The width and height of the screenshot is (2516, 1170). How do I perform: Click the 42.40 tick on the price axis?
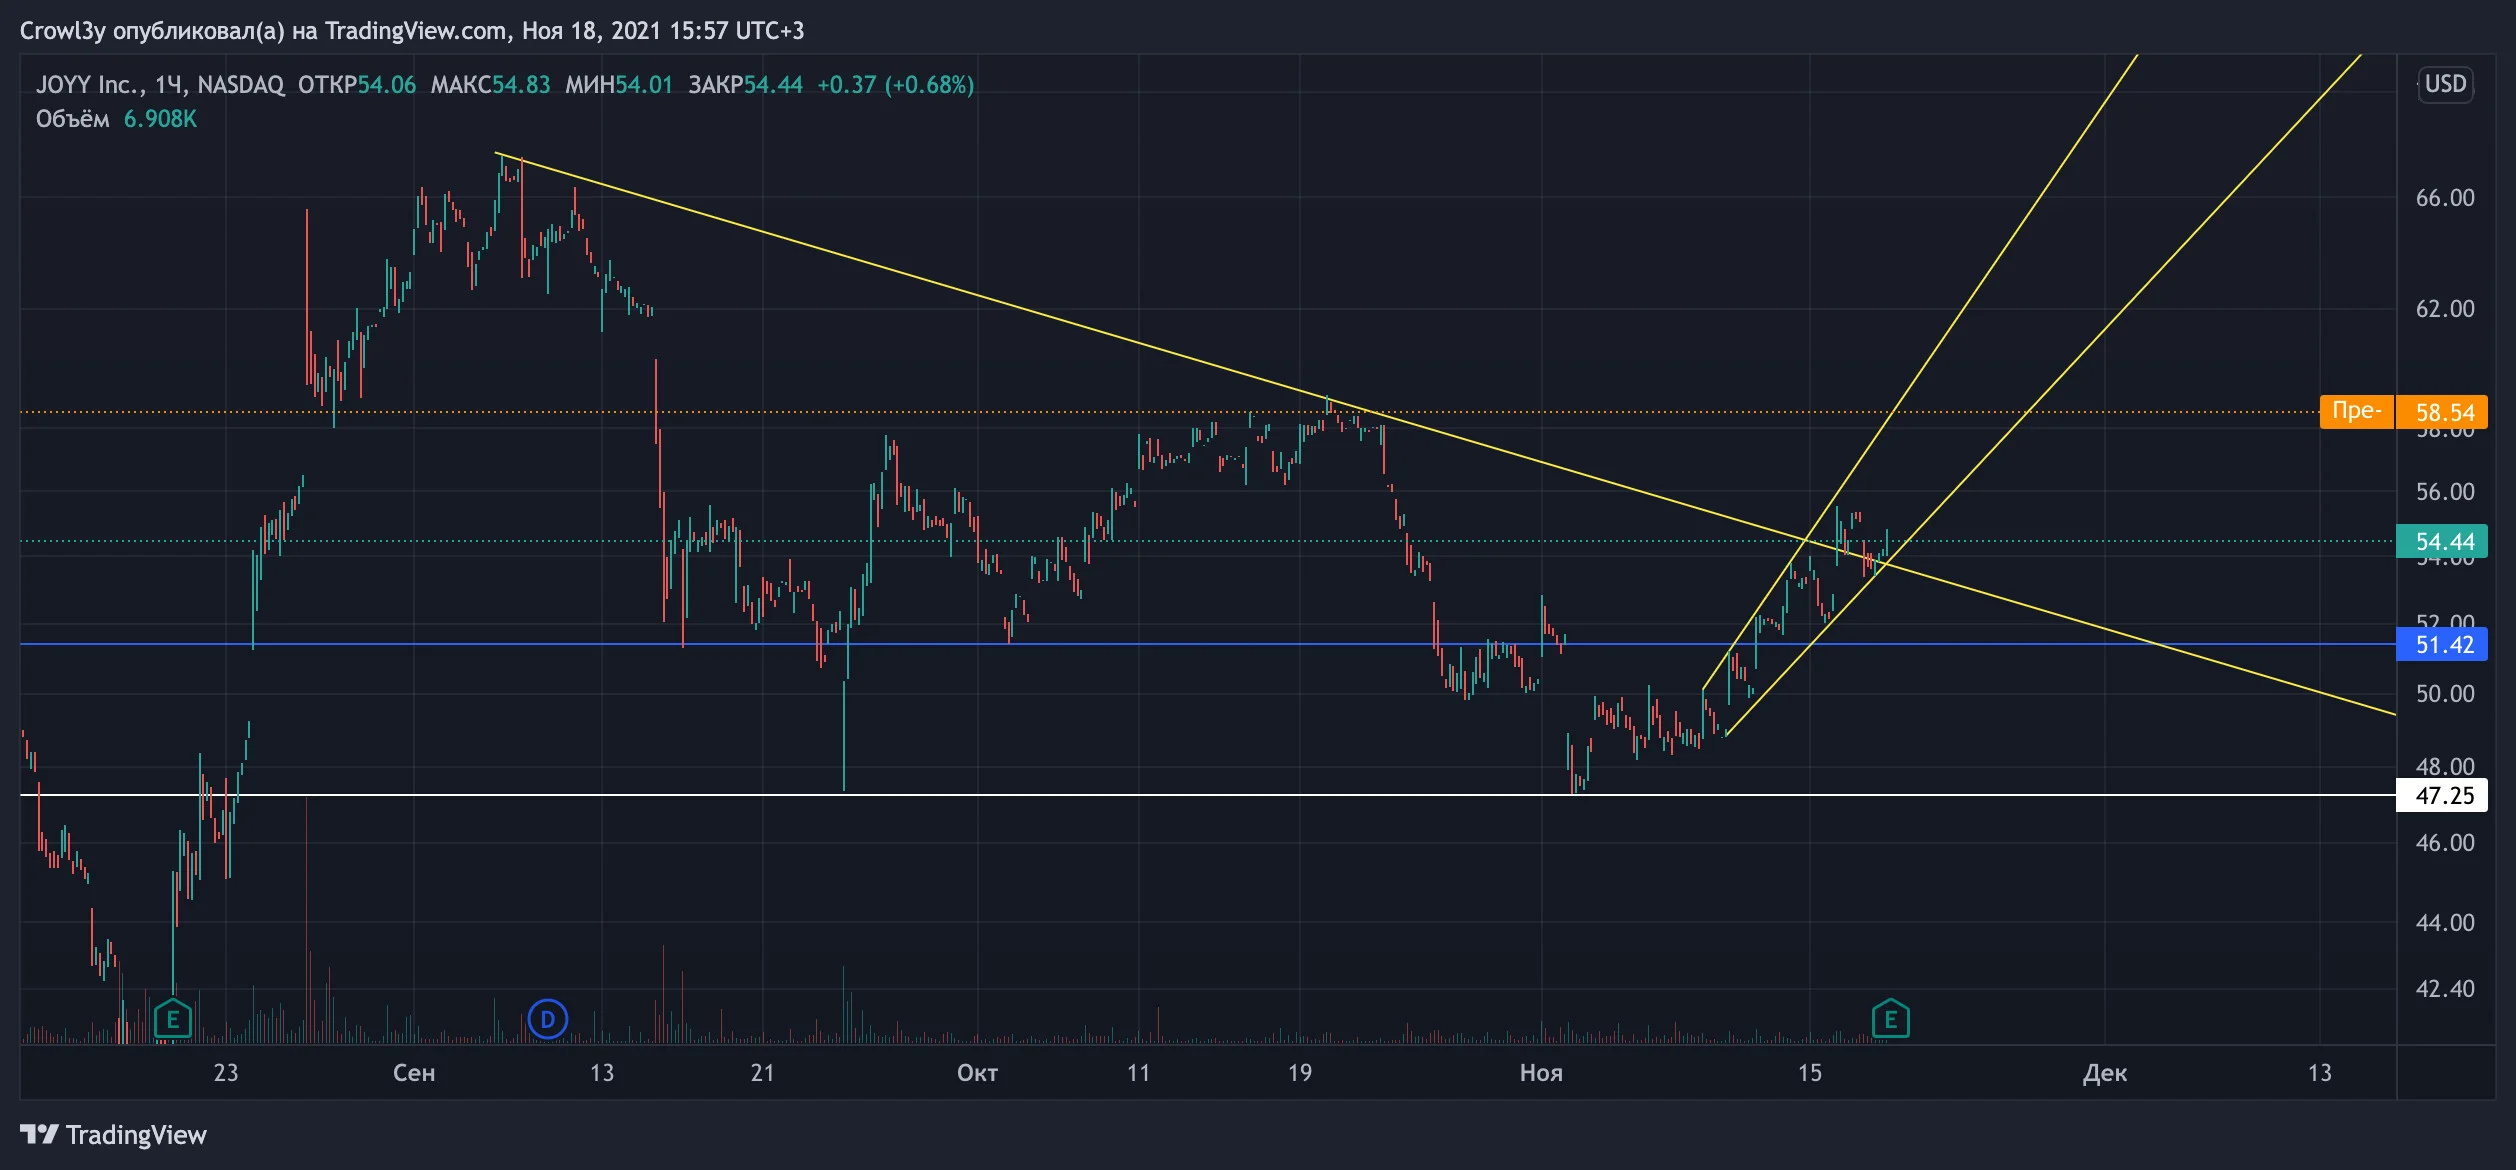point(2445,989)
